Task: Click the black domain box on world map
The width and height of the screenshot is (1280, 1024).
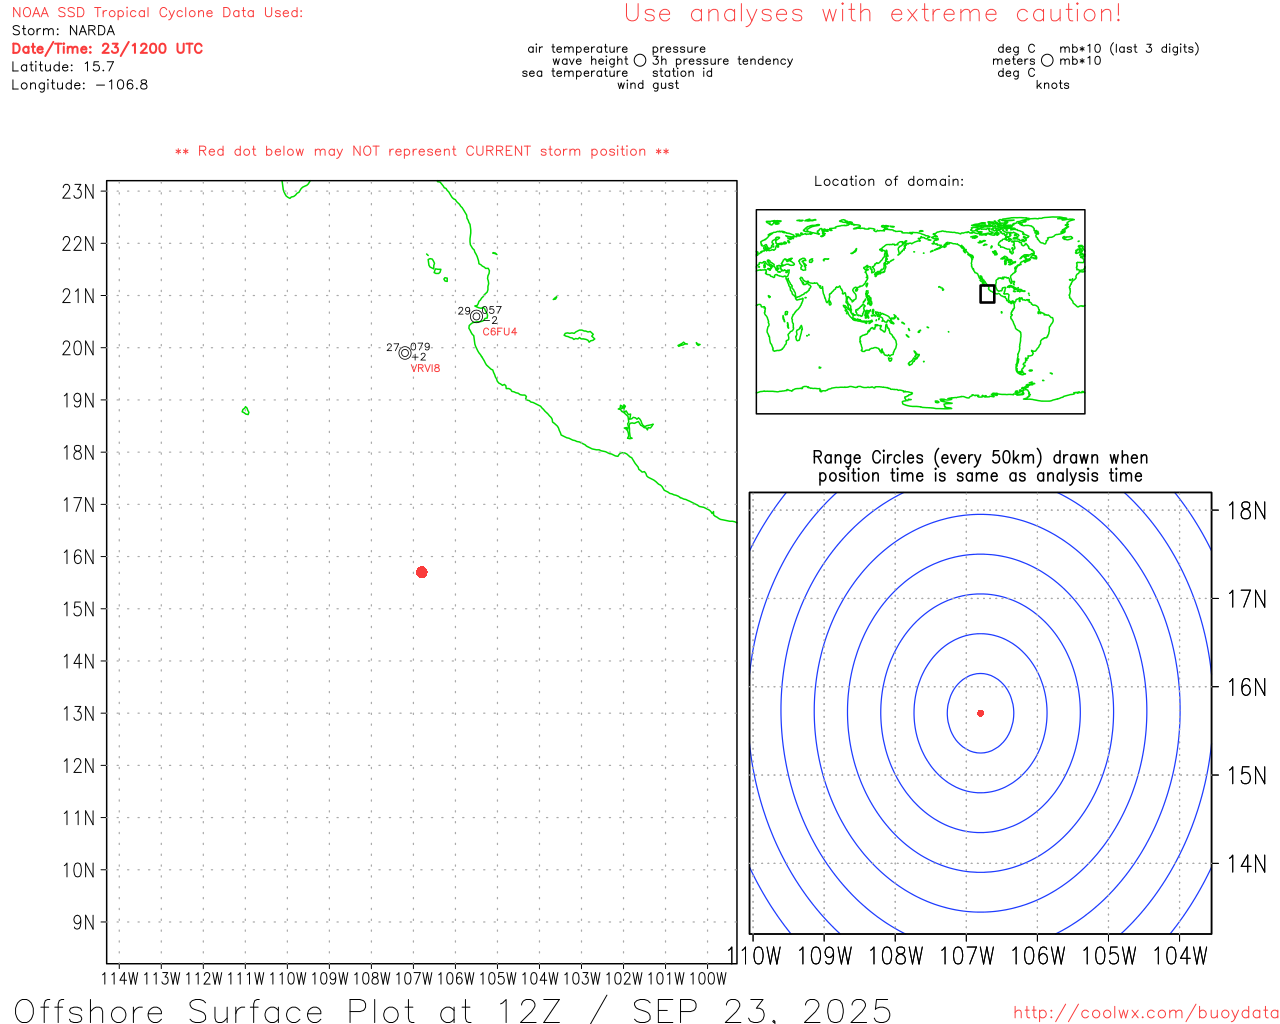Action: coord(987,294)
